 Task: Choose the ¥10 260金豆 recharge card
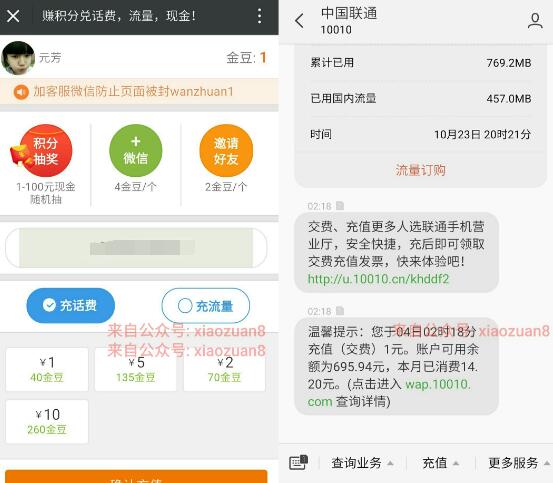tap(47, 421)
